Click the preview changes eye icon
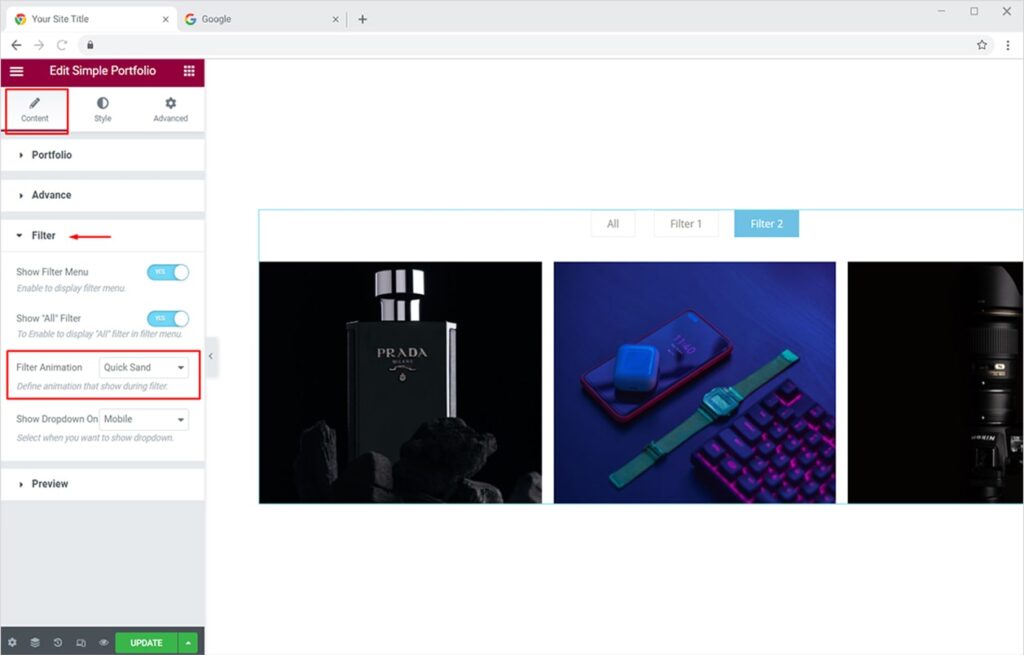The height and width of the screenshot is (655, 1024). click(x=104, y=642)
